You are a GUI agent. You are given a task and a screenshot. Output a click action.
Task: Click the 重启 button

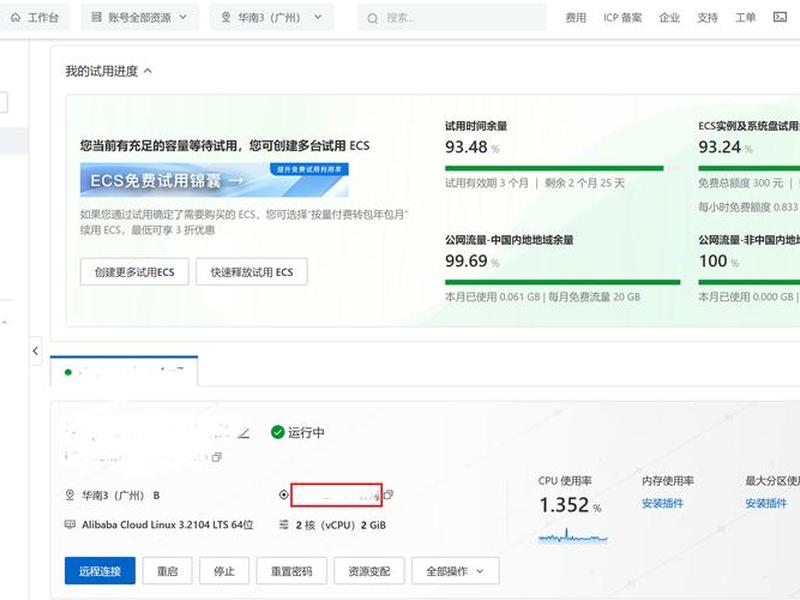coord(167,571)
